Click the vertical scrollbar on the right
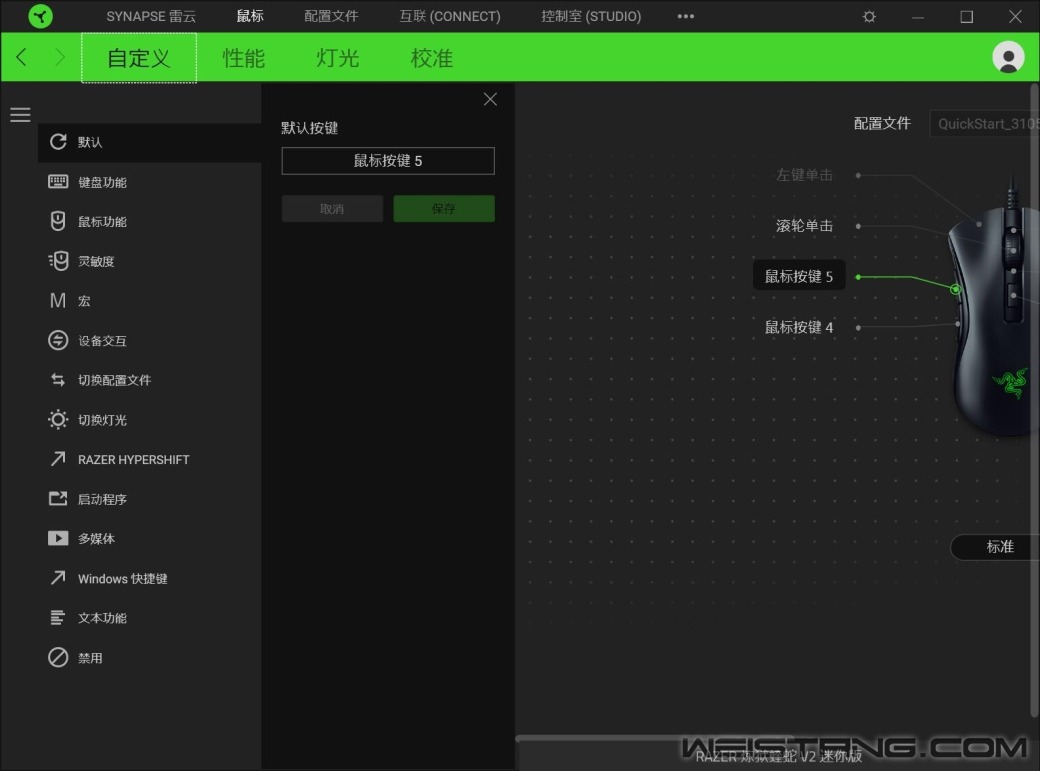 tap(1035, 399)
